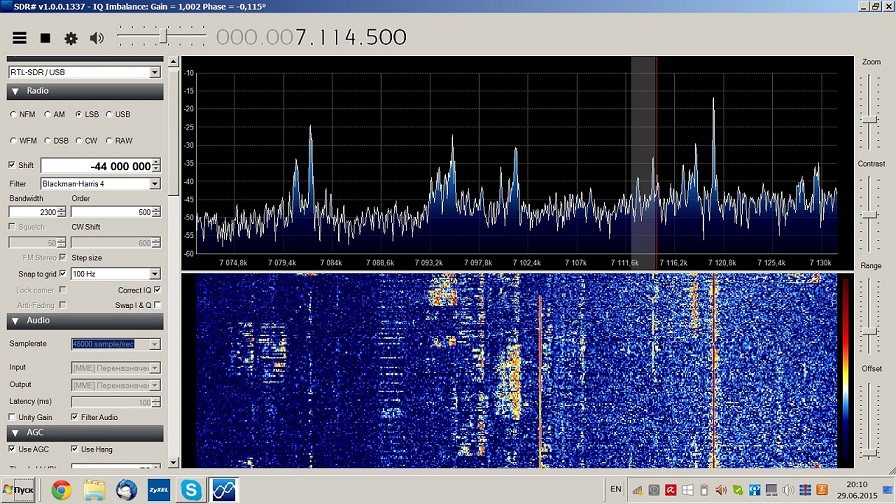
Task: Adjust the Contrast slider
Action: pyautogui.click(x=870, y=215)
